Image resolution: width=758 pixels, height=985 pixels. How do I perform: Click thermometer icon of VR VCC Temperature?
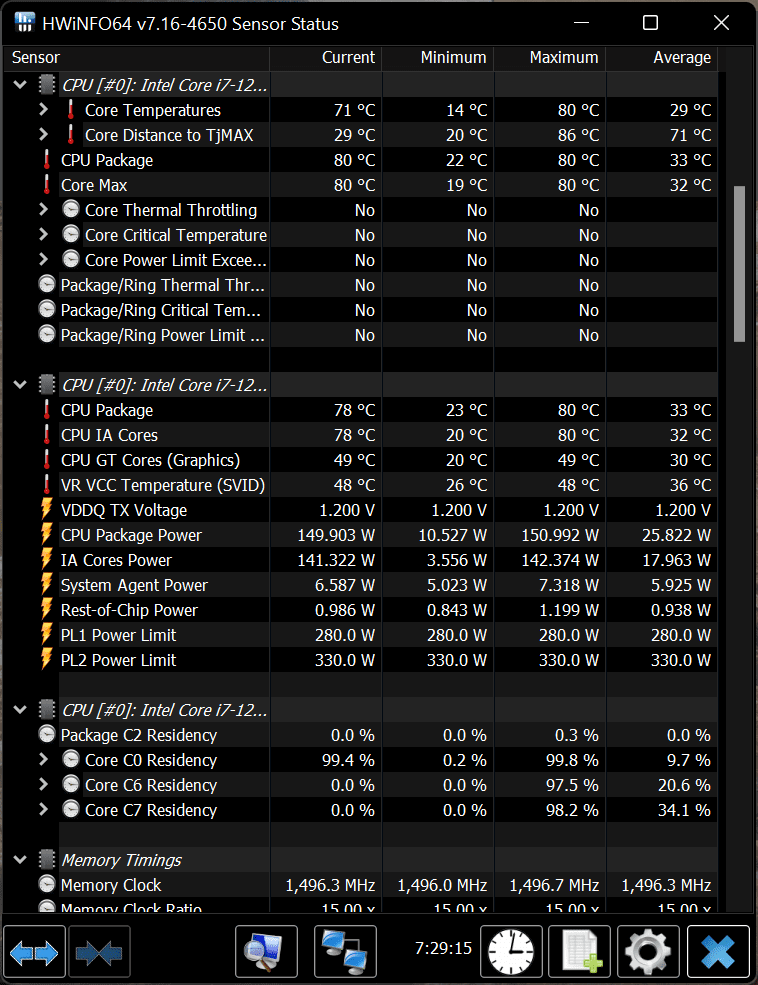(x=46, y=485)
